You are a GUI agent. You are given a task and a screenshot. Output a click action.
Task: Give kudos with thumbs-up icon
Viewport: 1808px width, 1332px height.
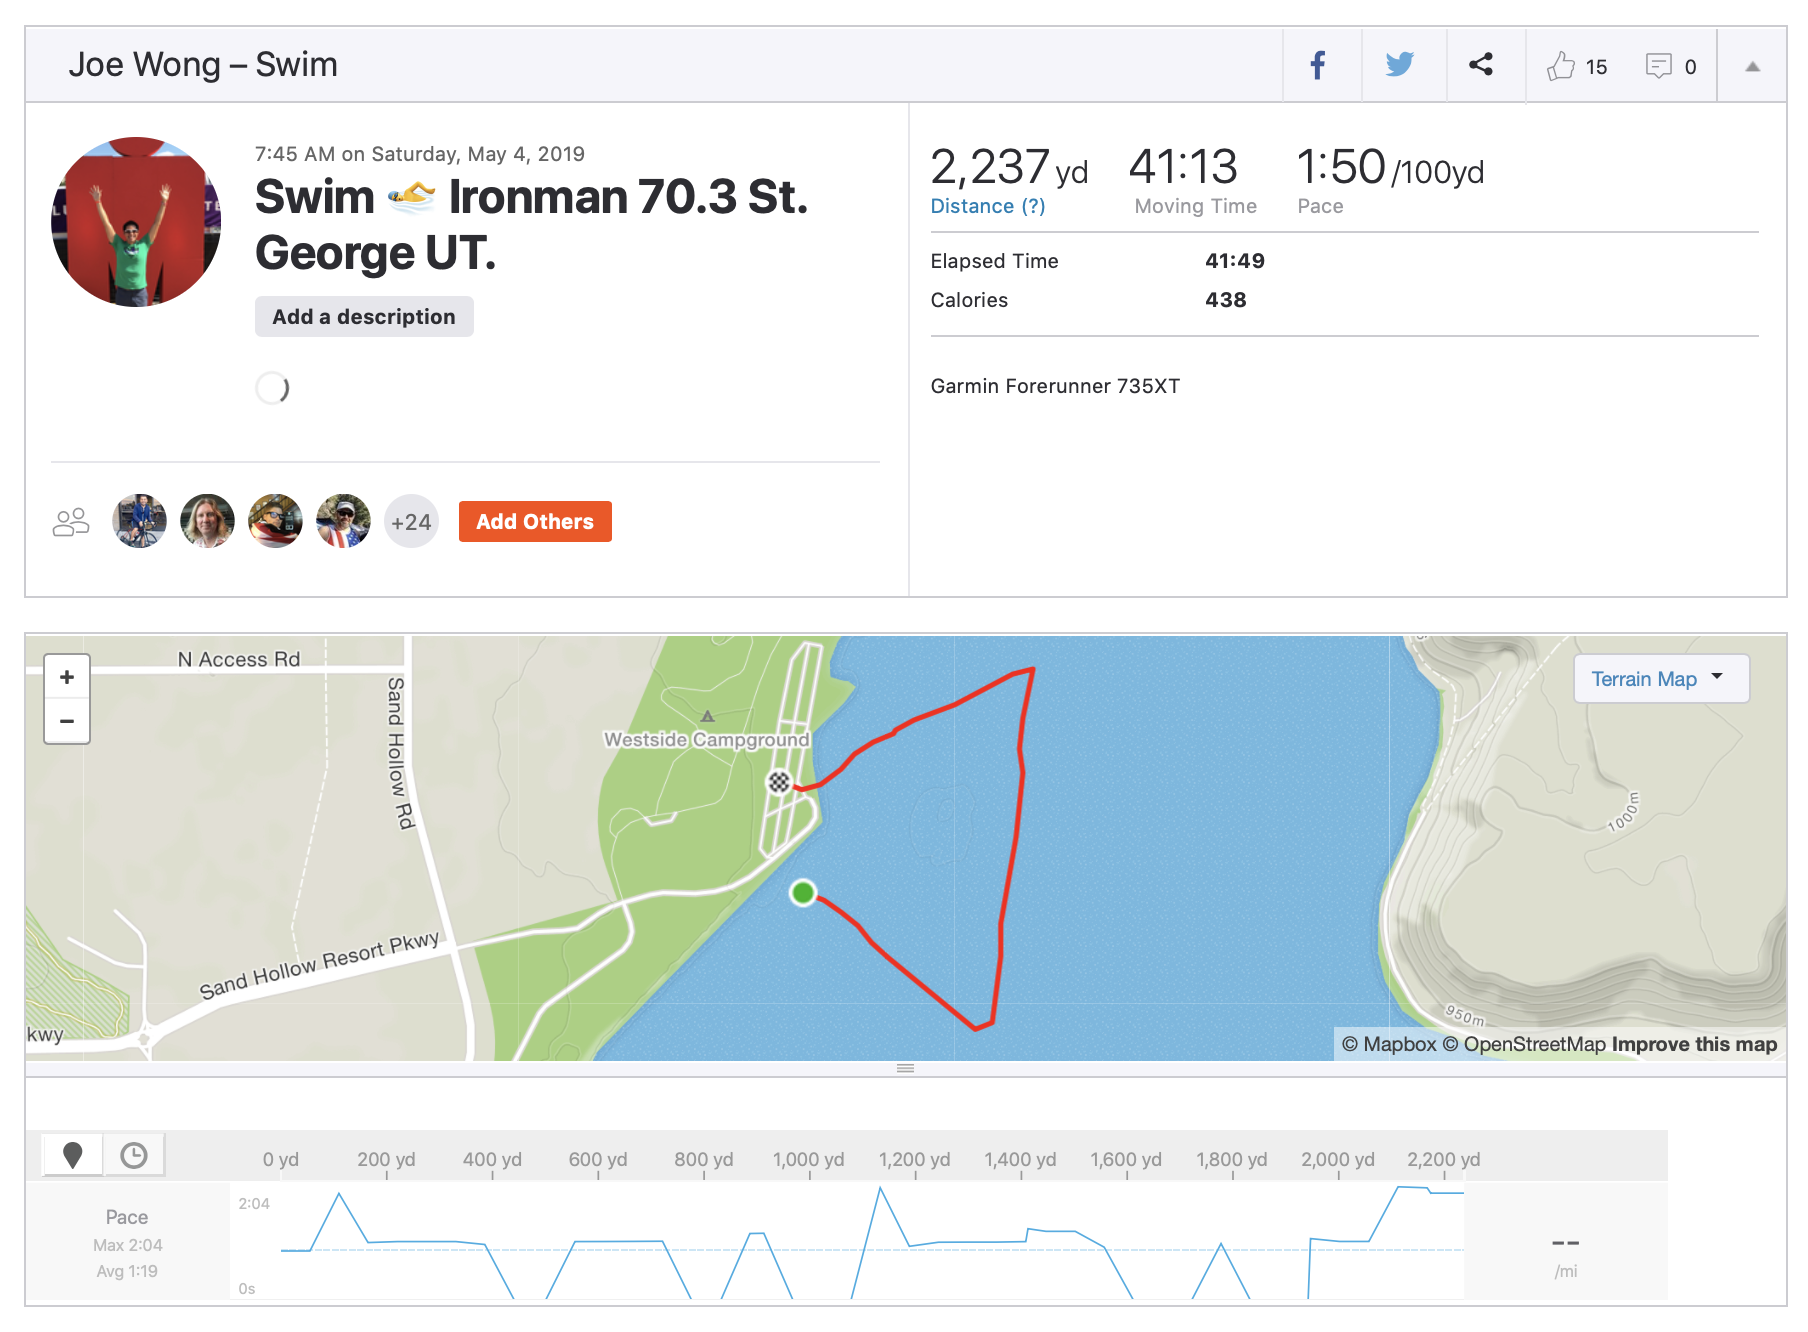coord(1560,66)
